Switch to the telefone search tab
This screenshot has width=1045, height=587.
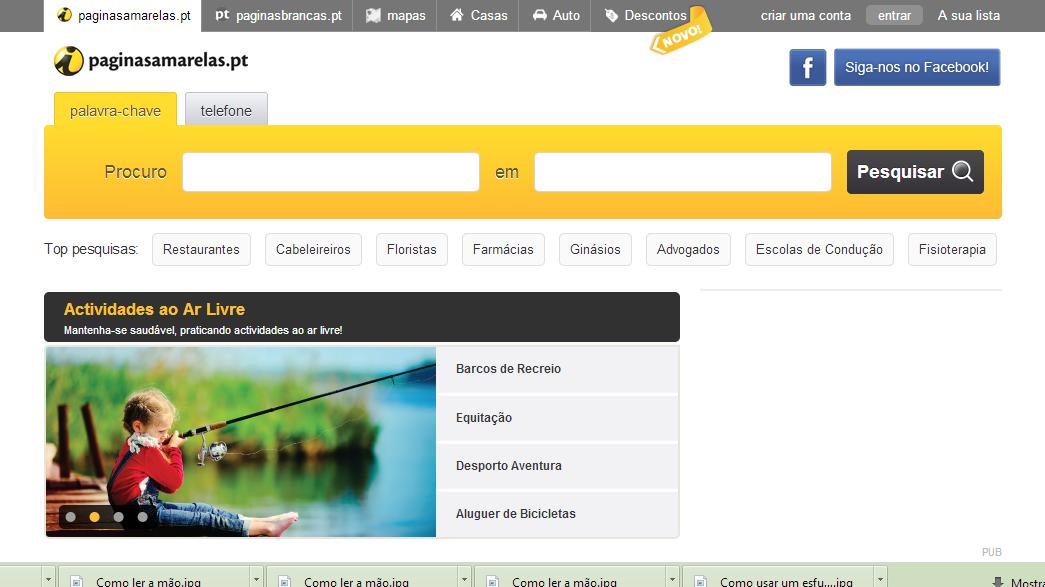pyautogui.click(x=226, y=110)
